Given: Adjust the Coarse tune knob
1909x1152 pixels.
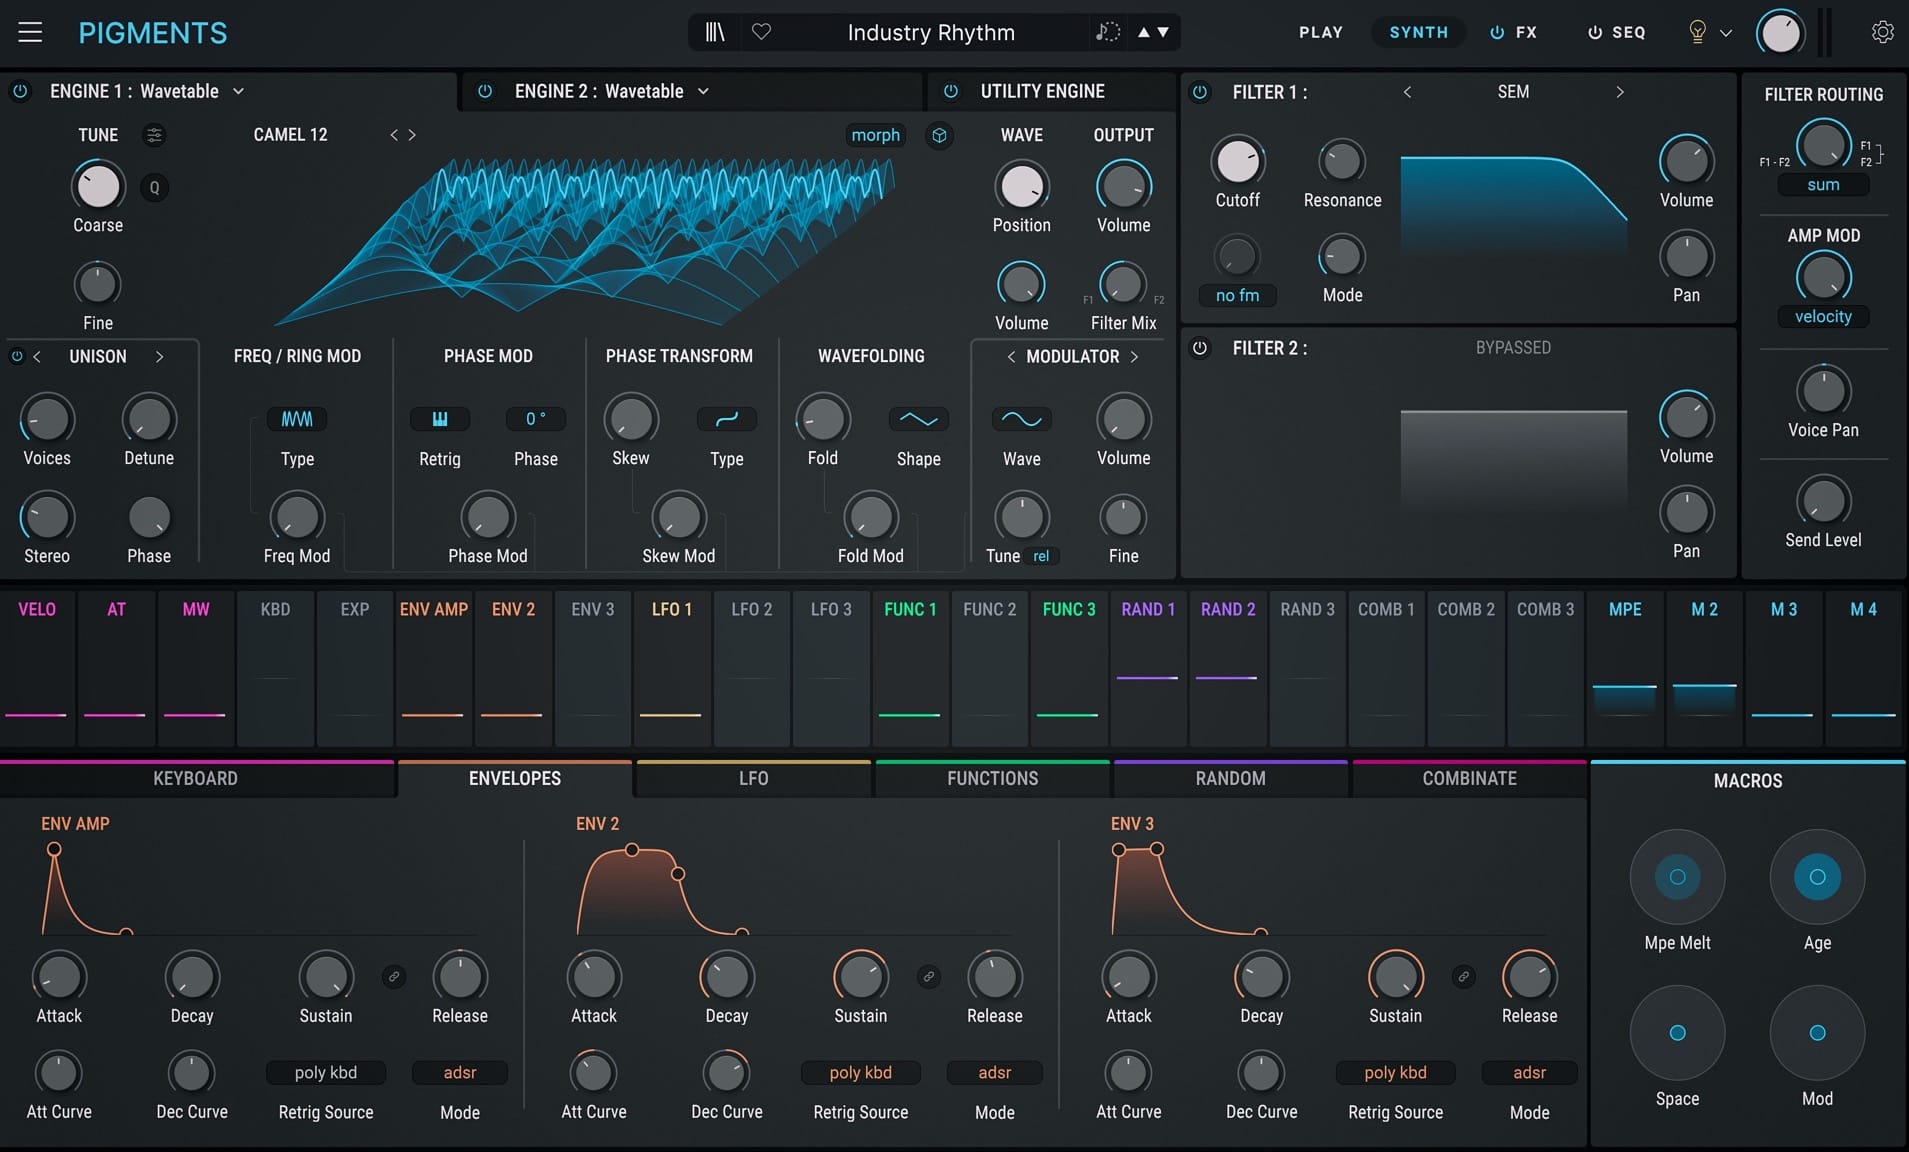Looking at the screenshot, I should pos(98,186).
